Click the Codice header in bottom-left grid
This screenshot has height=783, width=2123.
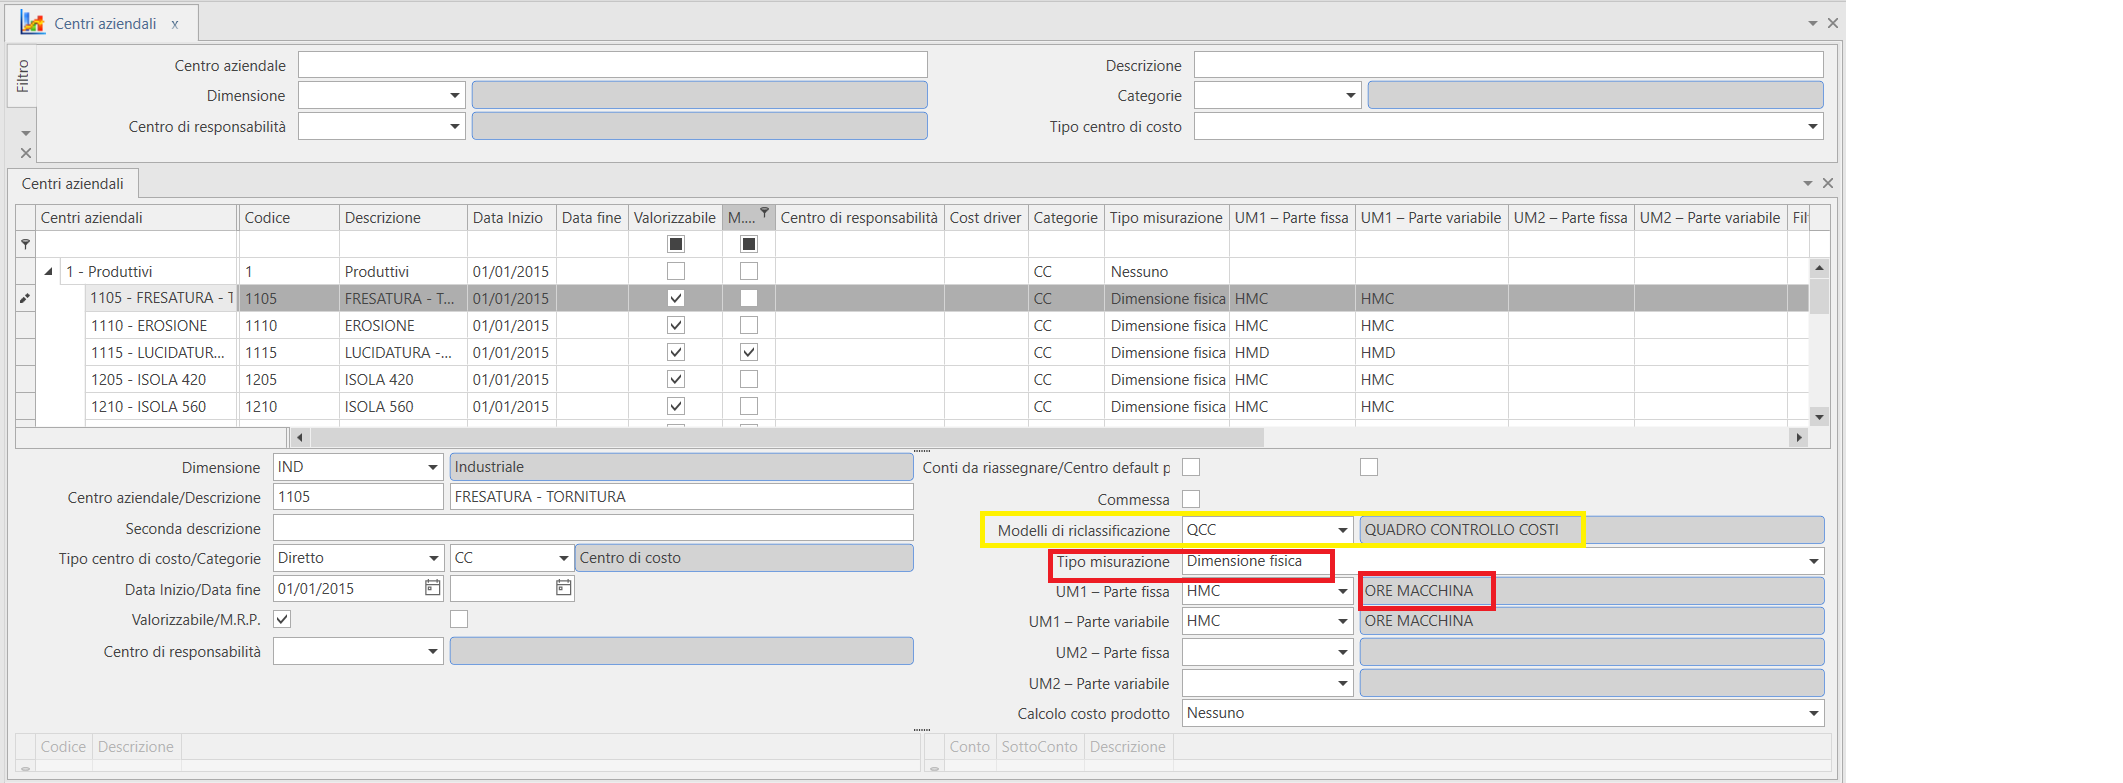click(x=63, y=747)
